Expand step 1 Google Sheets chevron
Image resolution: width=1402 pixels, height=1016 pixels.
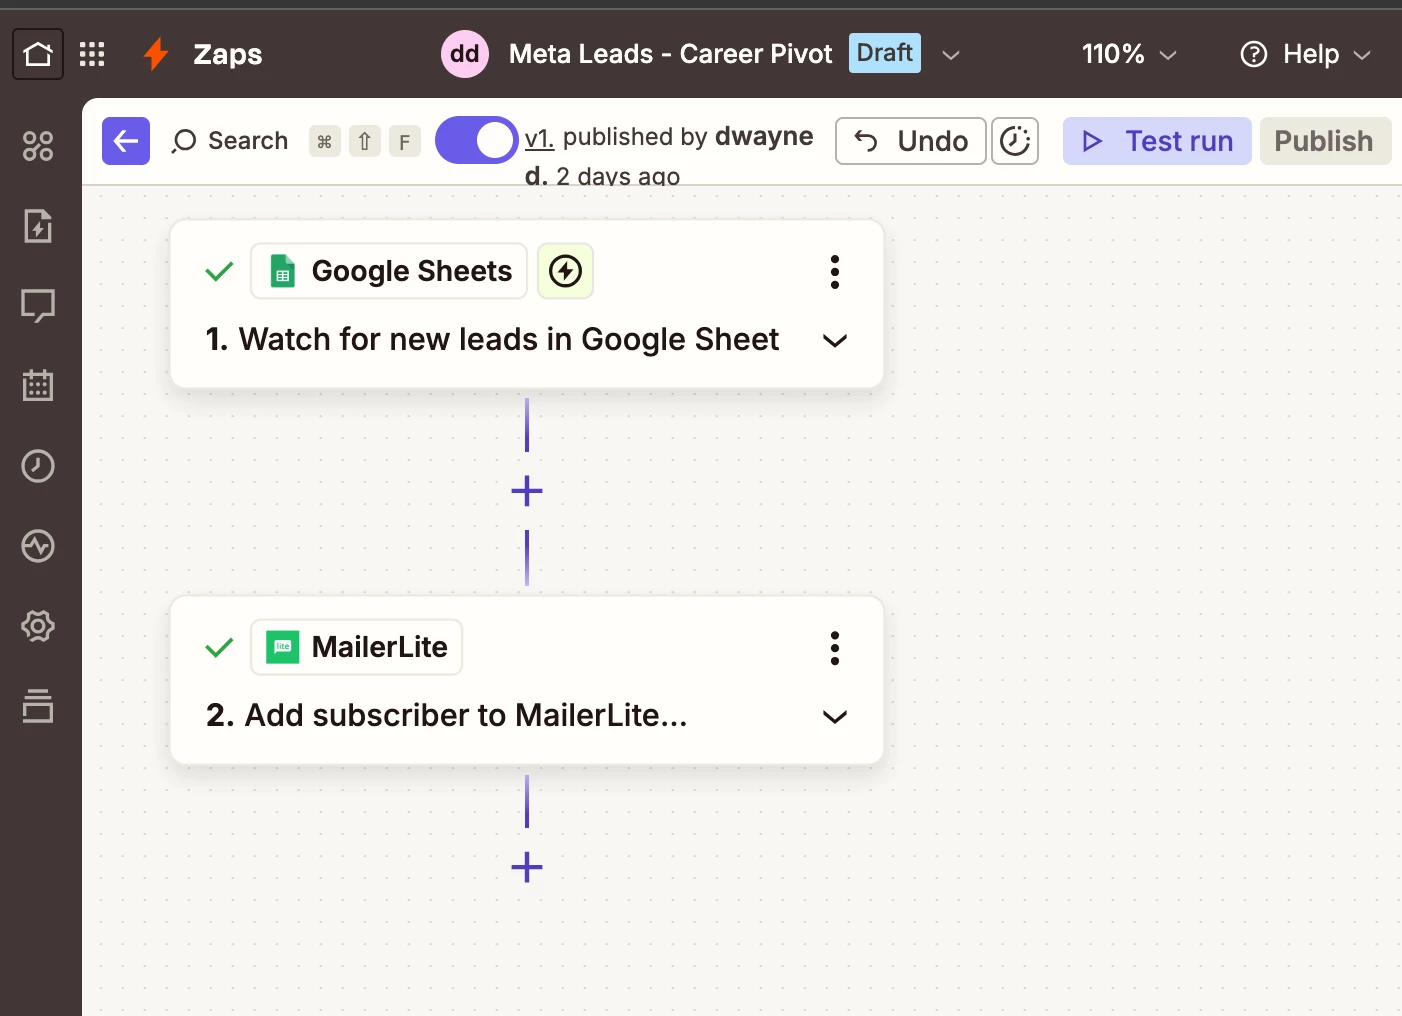(x=835, y=341)
